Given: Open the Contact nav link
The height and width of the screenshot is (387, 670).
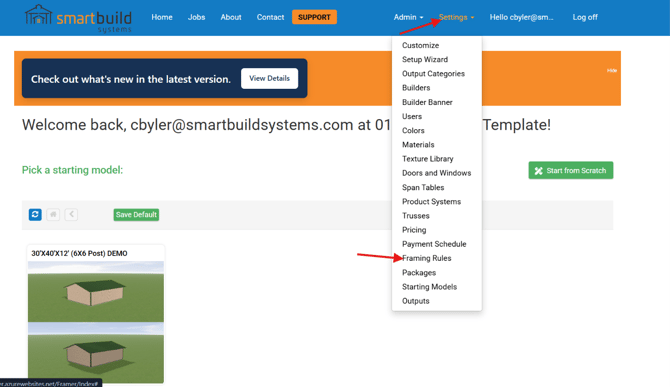Looking at the screenshot, I should (270, 17).
